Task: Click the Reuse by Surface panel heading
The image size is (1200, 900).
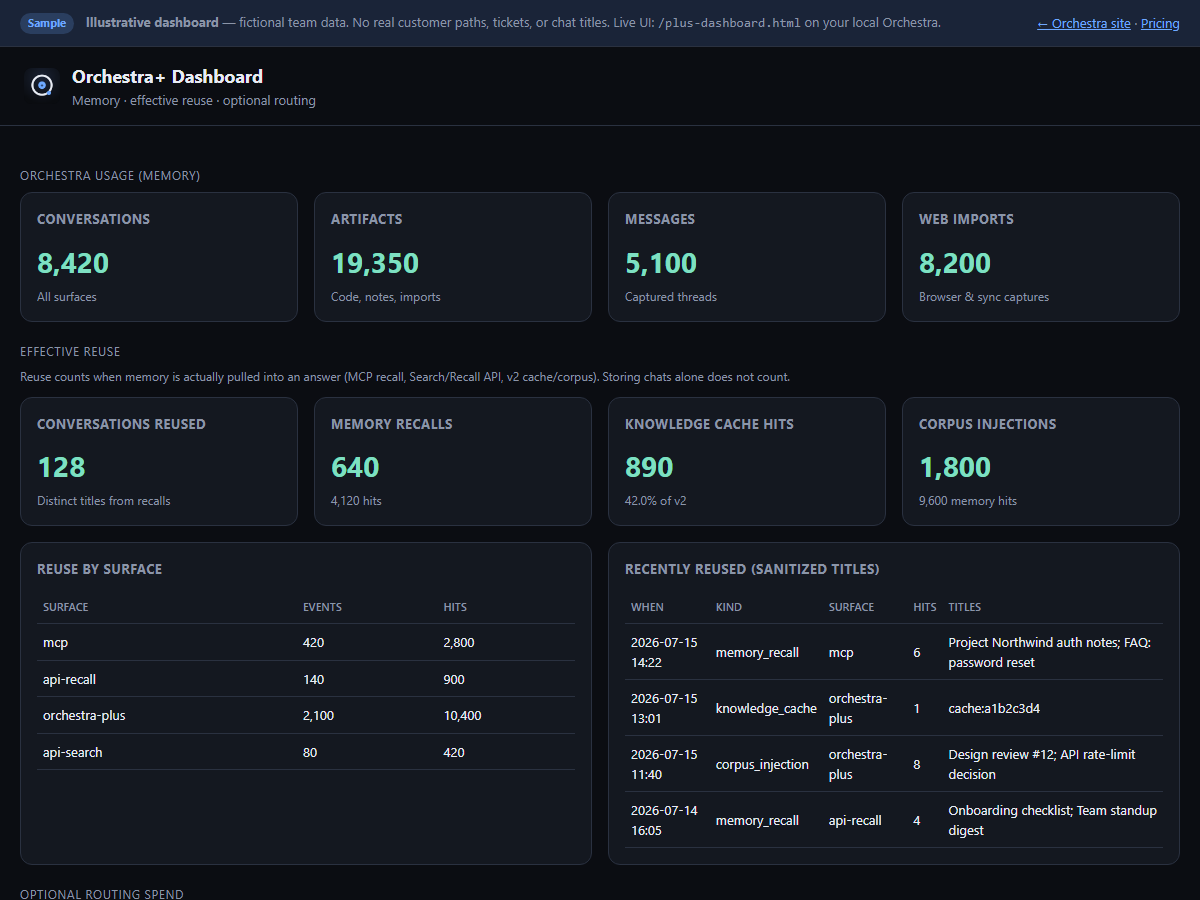Action: pyautogui.click(x=99, y=569)
